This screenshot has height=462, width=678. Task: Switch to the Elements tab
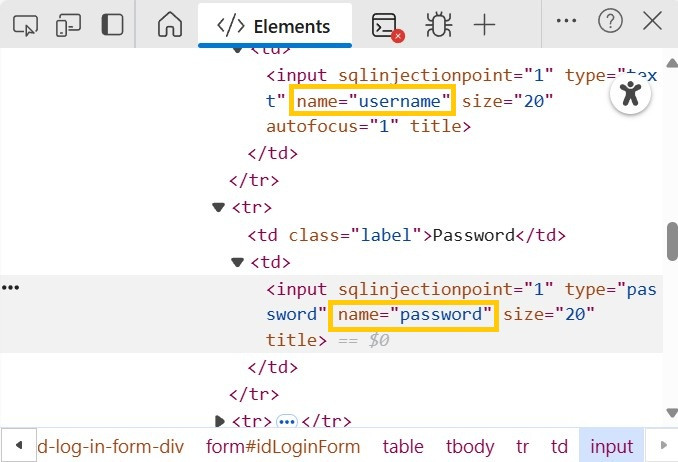275,25
